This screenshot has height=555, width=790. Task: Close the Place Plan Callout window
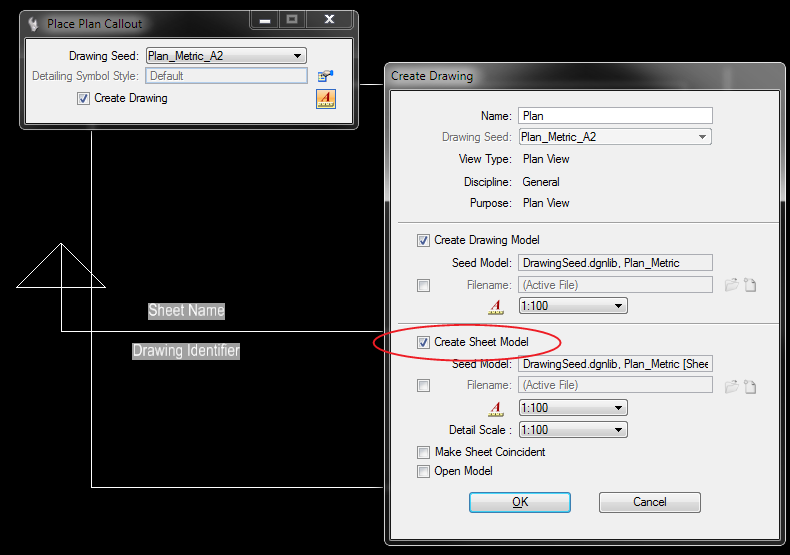click(330, 20)
